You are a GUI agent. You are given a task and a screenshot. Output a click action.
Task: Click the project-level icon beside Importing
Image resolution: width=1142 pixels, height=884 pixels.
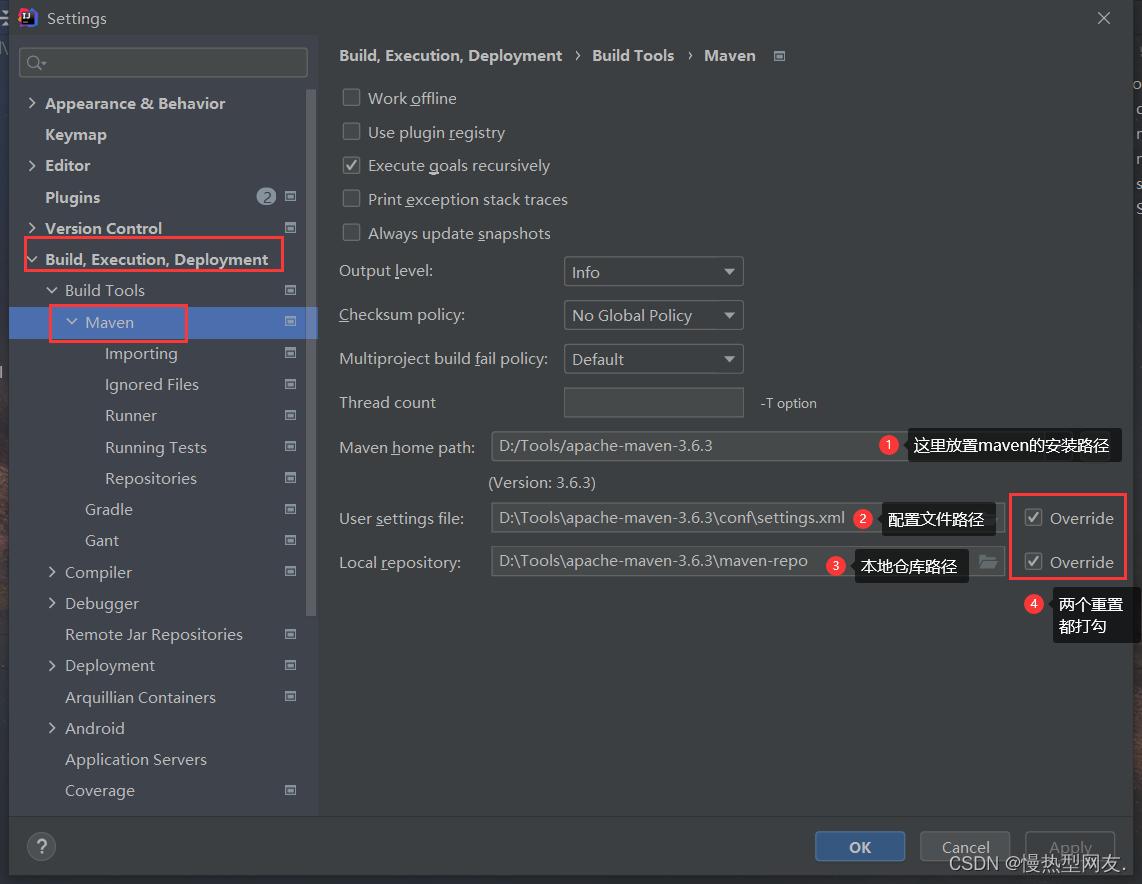tap(291, 353)
